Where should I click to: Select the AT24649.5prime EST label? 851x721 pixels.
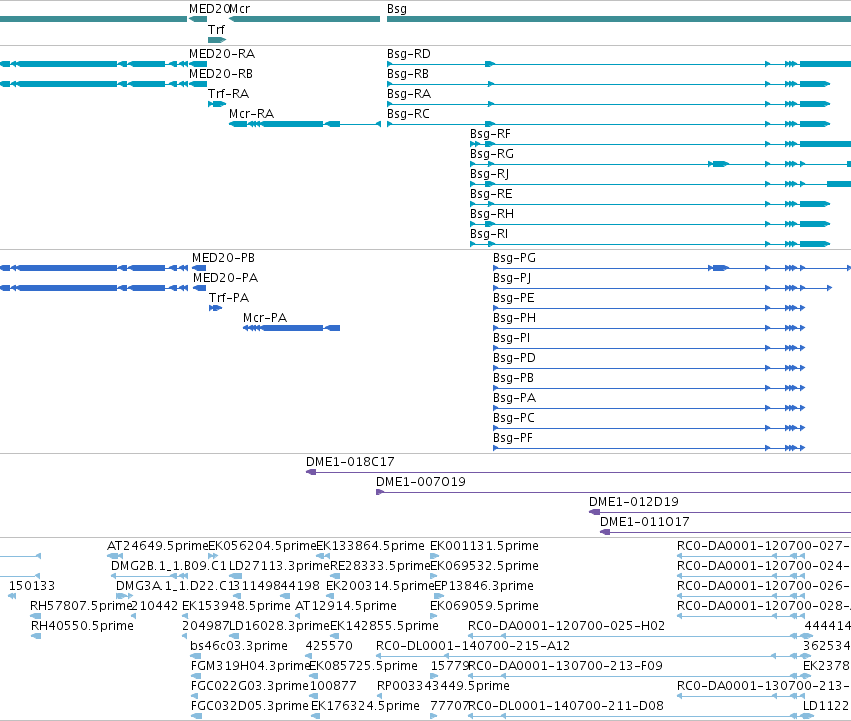tap(157, 546)
